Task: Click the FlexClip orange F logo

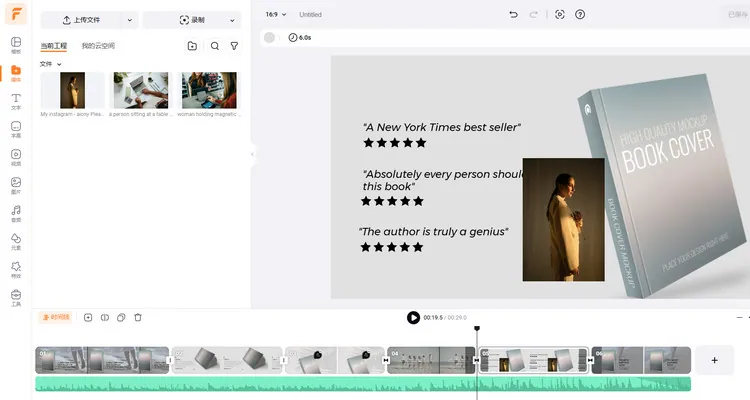Action: (x=16, y=14)
